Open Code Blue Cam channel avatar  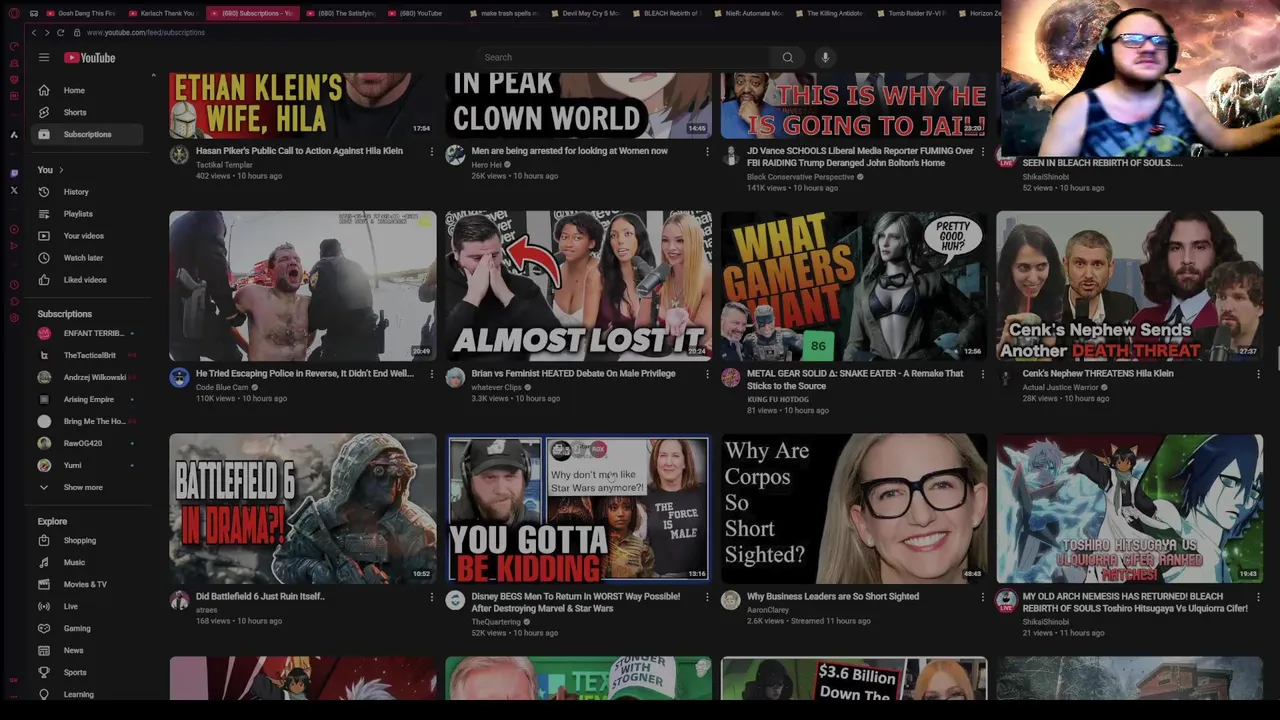point(180,378)
